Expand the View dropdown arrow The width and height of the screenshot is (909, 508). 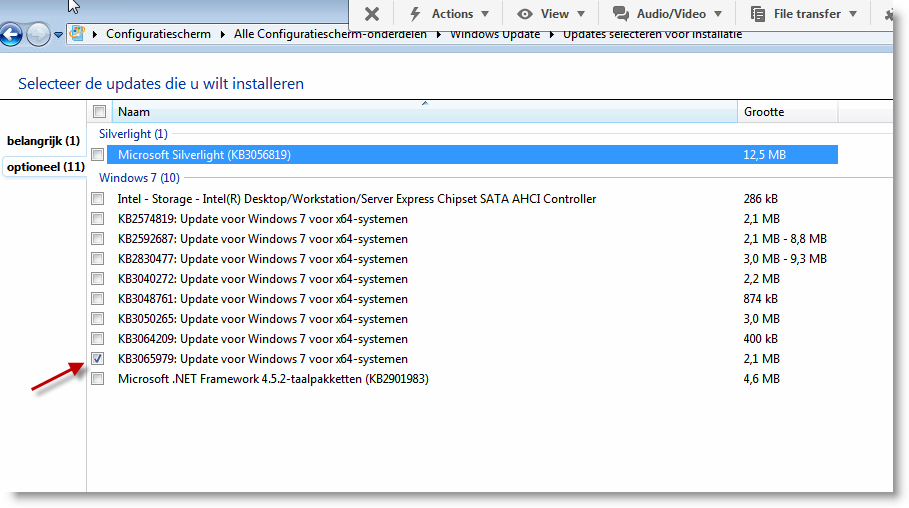point(581,14)
